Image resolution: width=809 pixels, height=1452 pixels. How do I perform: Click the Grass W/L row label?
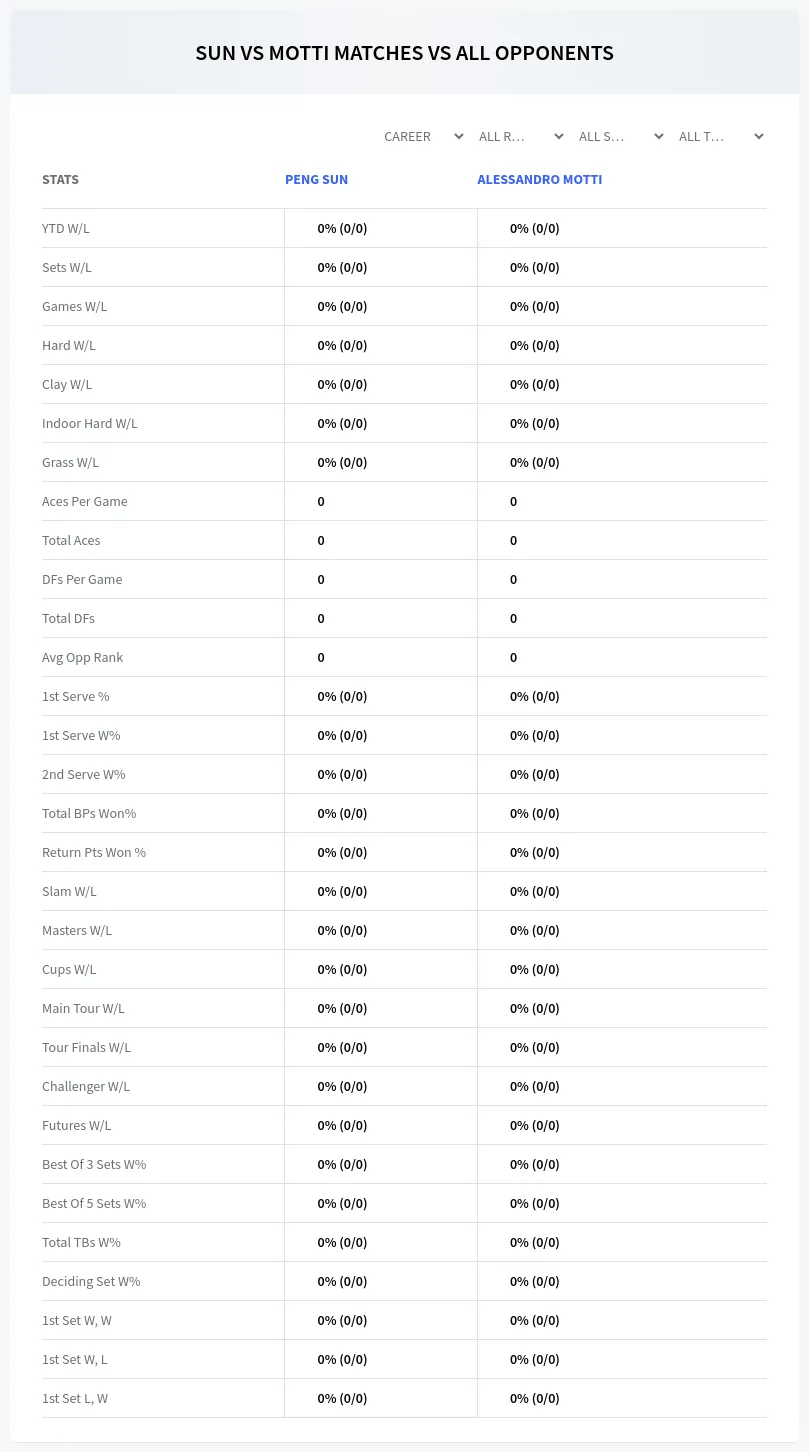click(x=71, y=462)
